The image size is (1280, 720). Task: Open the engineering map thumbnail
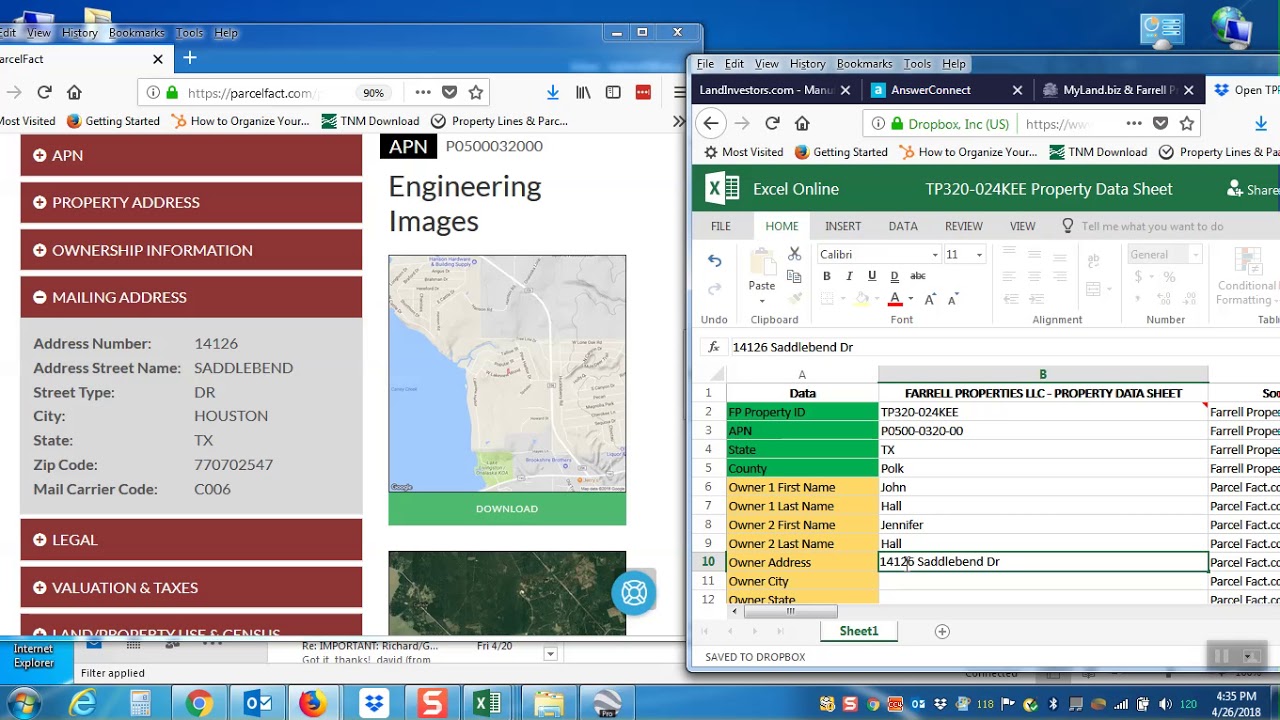pyautogui.click(x=507, y=374)
